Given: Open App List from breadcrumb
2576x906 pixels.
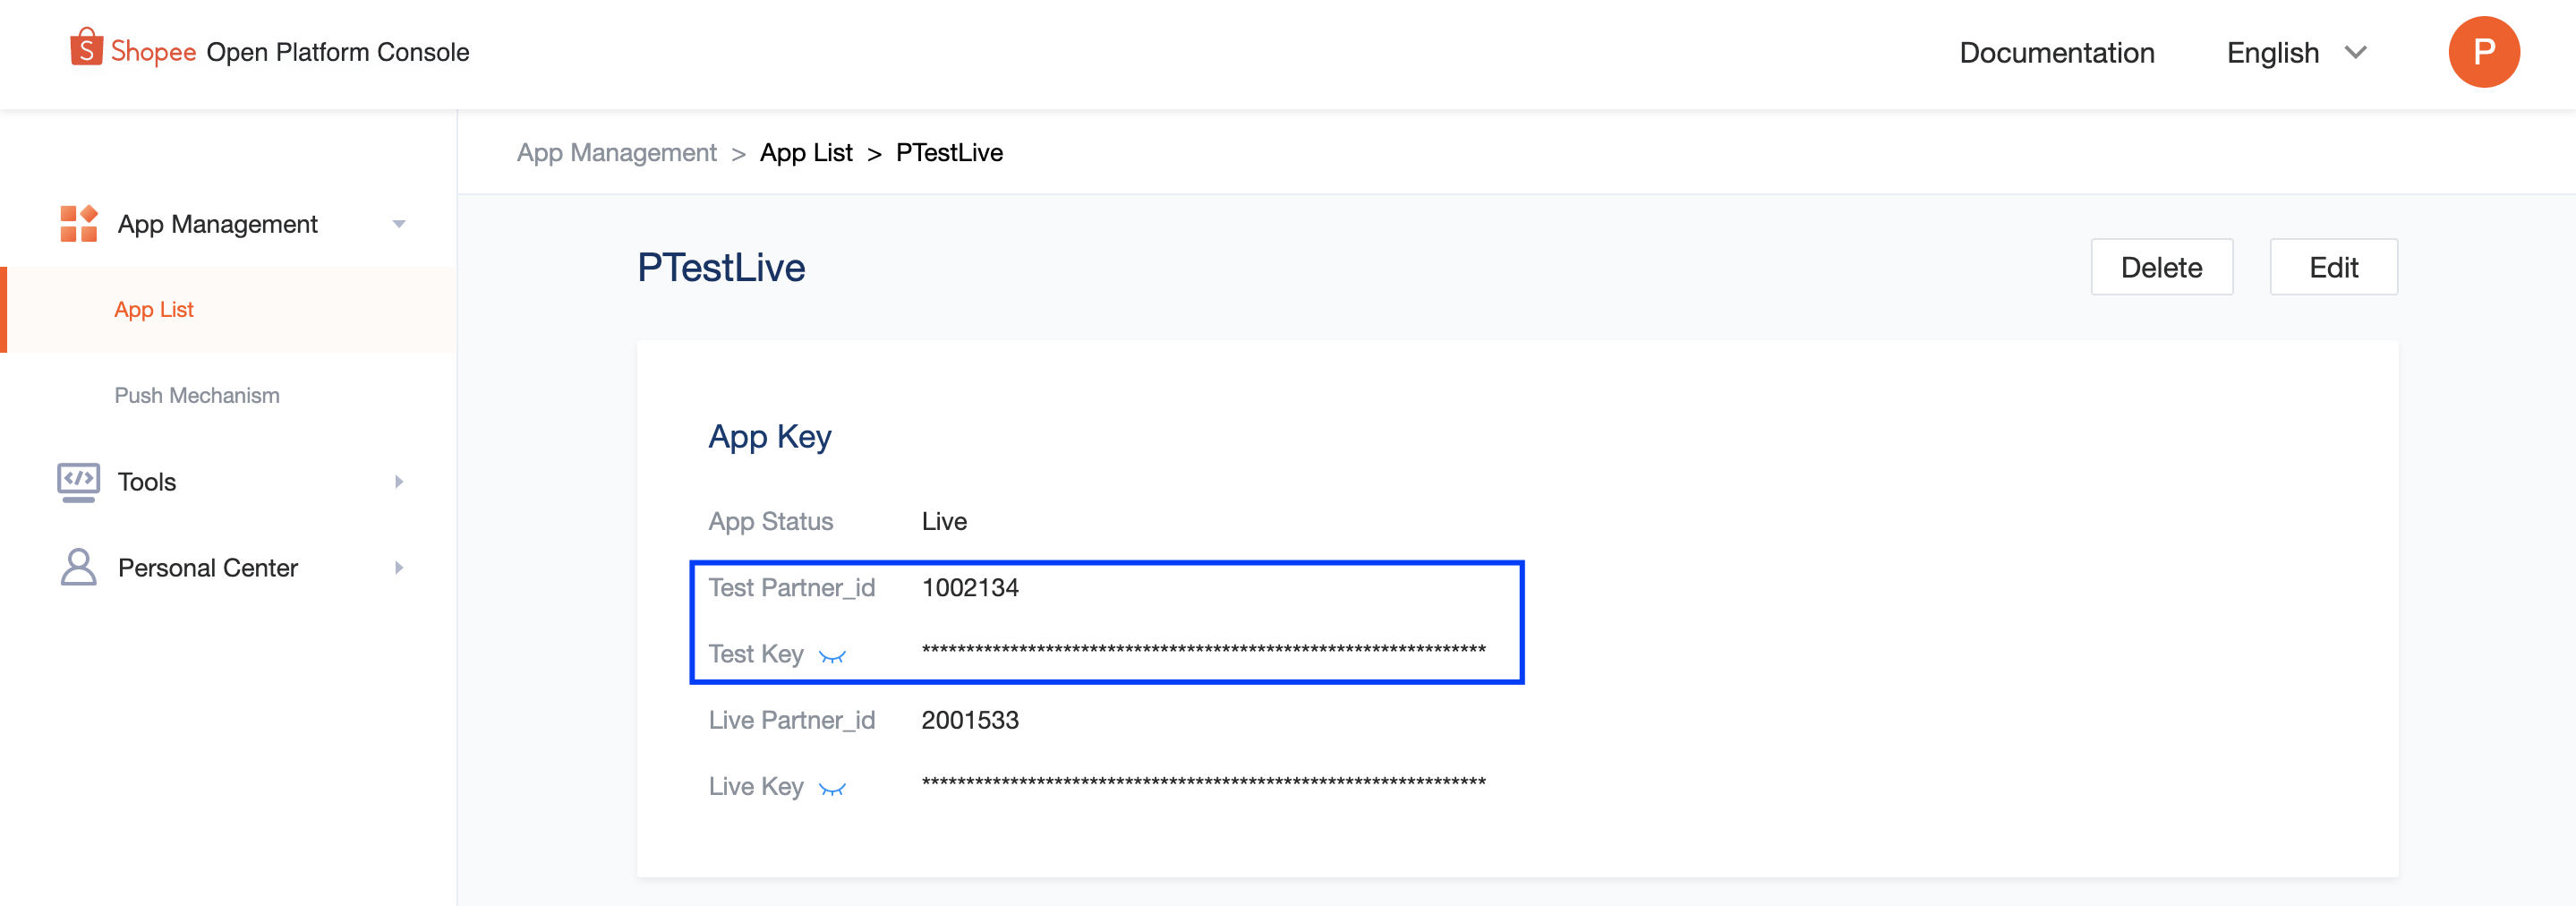Looking at the screenshot, I should click(806, 152).
